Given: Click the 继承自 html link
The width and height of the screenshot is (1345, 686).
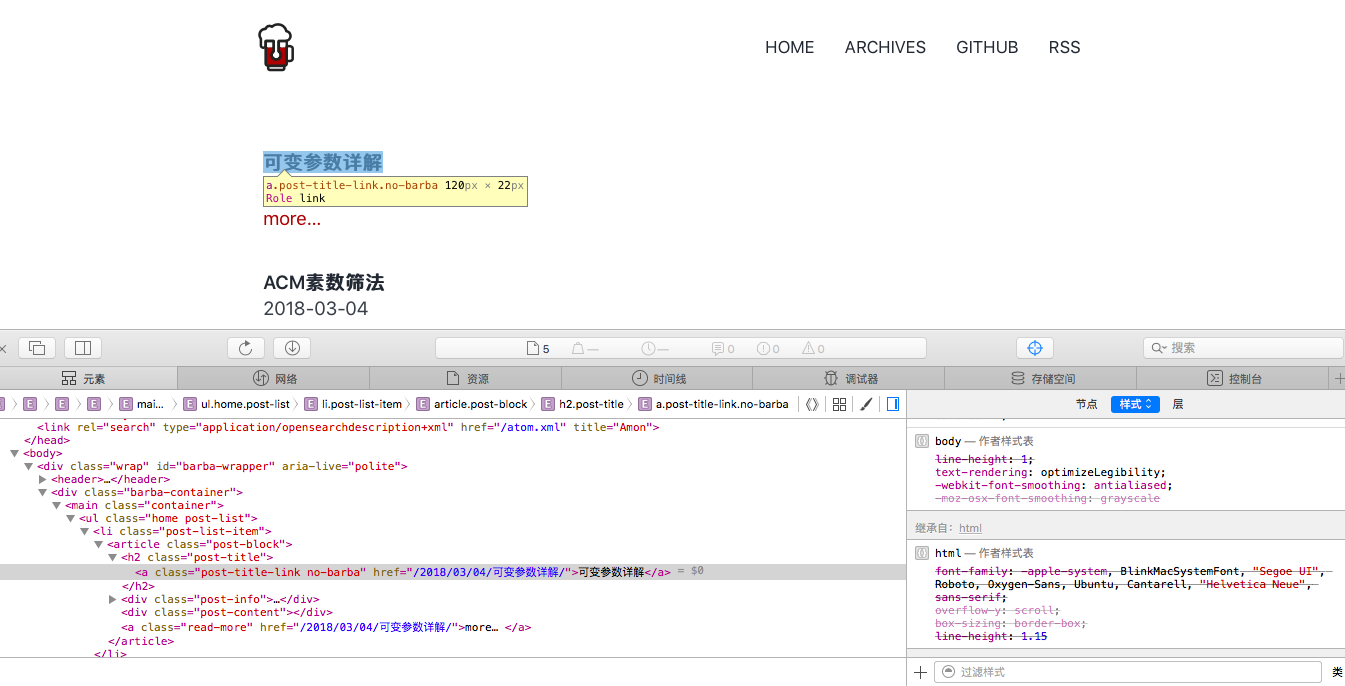Looking at the screenshot, I should 970,528.
